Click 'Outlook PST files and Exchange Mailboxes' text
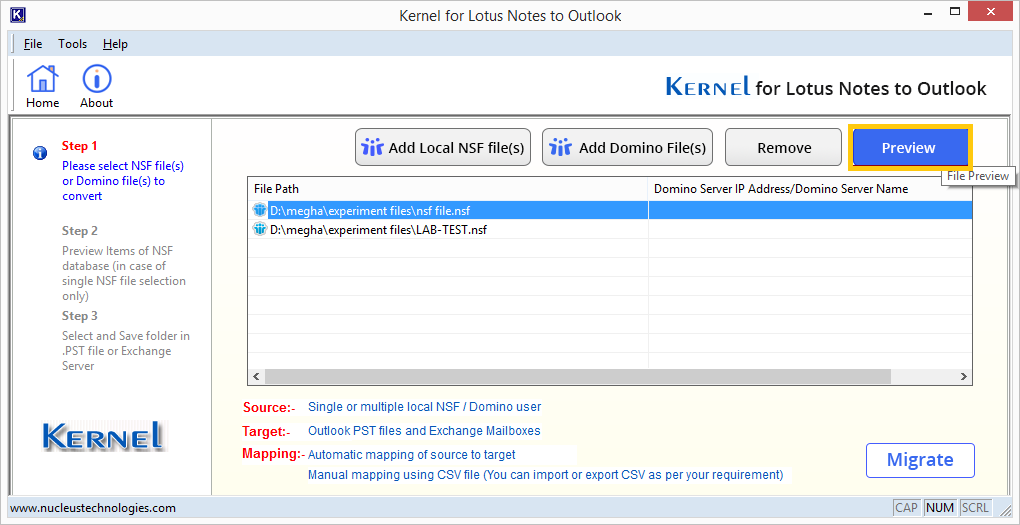The height and width of the screenshot is (525, 1020). (x=424, y=431)
